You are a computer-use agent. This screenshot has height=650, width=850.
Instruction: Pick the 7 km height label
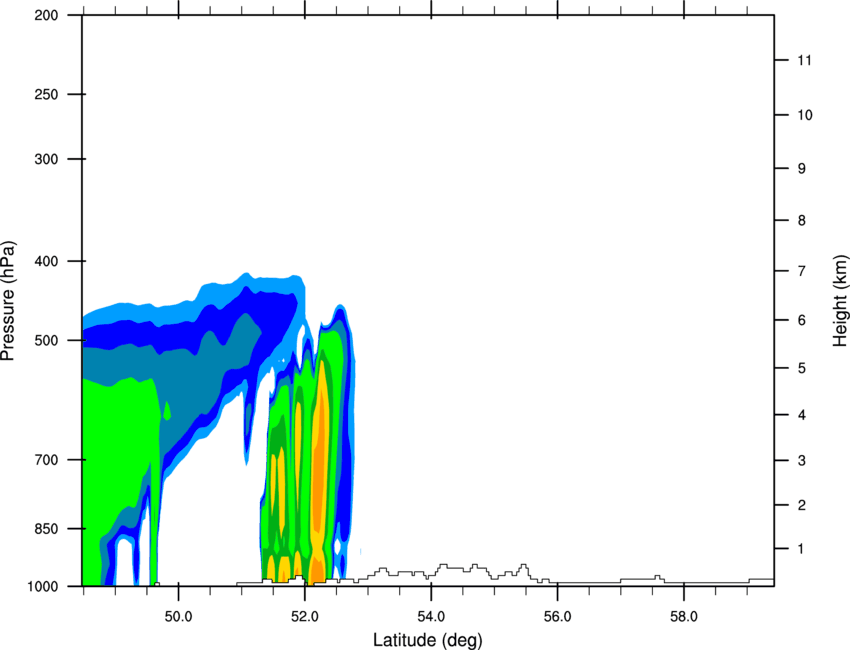(801, 271)
